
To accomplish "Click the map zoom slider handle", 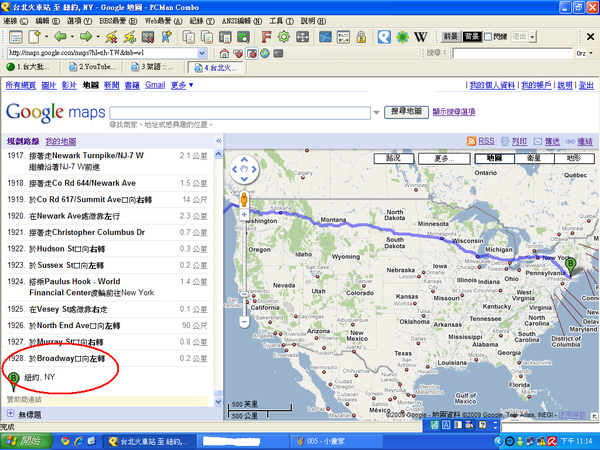I will tap(244, 294).
